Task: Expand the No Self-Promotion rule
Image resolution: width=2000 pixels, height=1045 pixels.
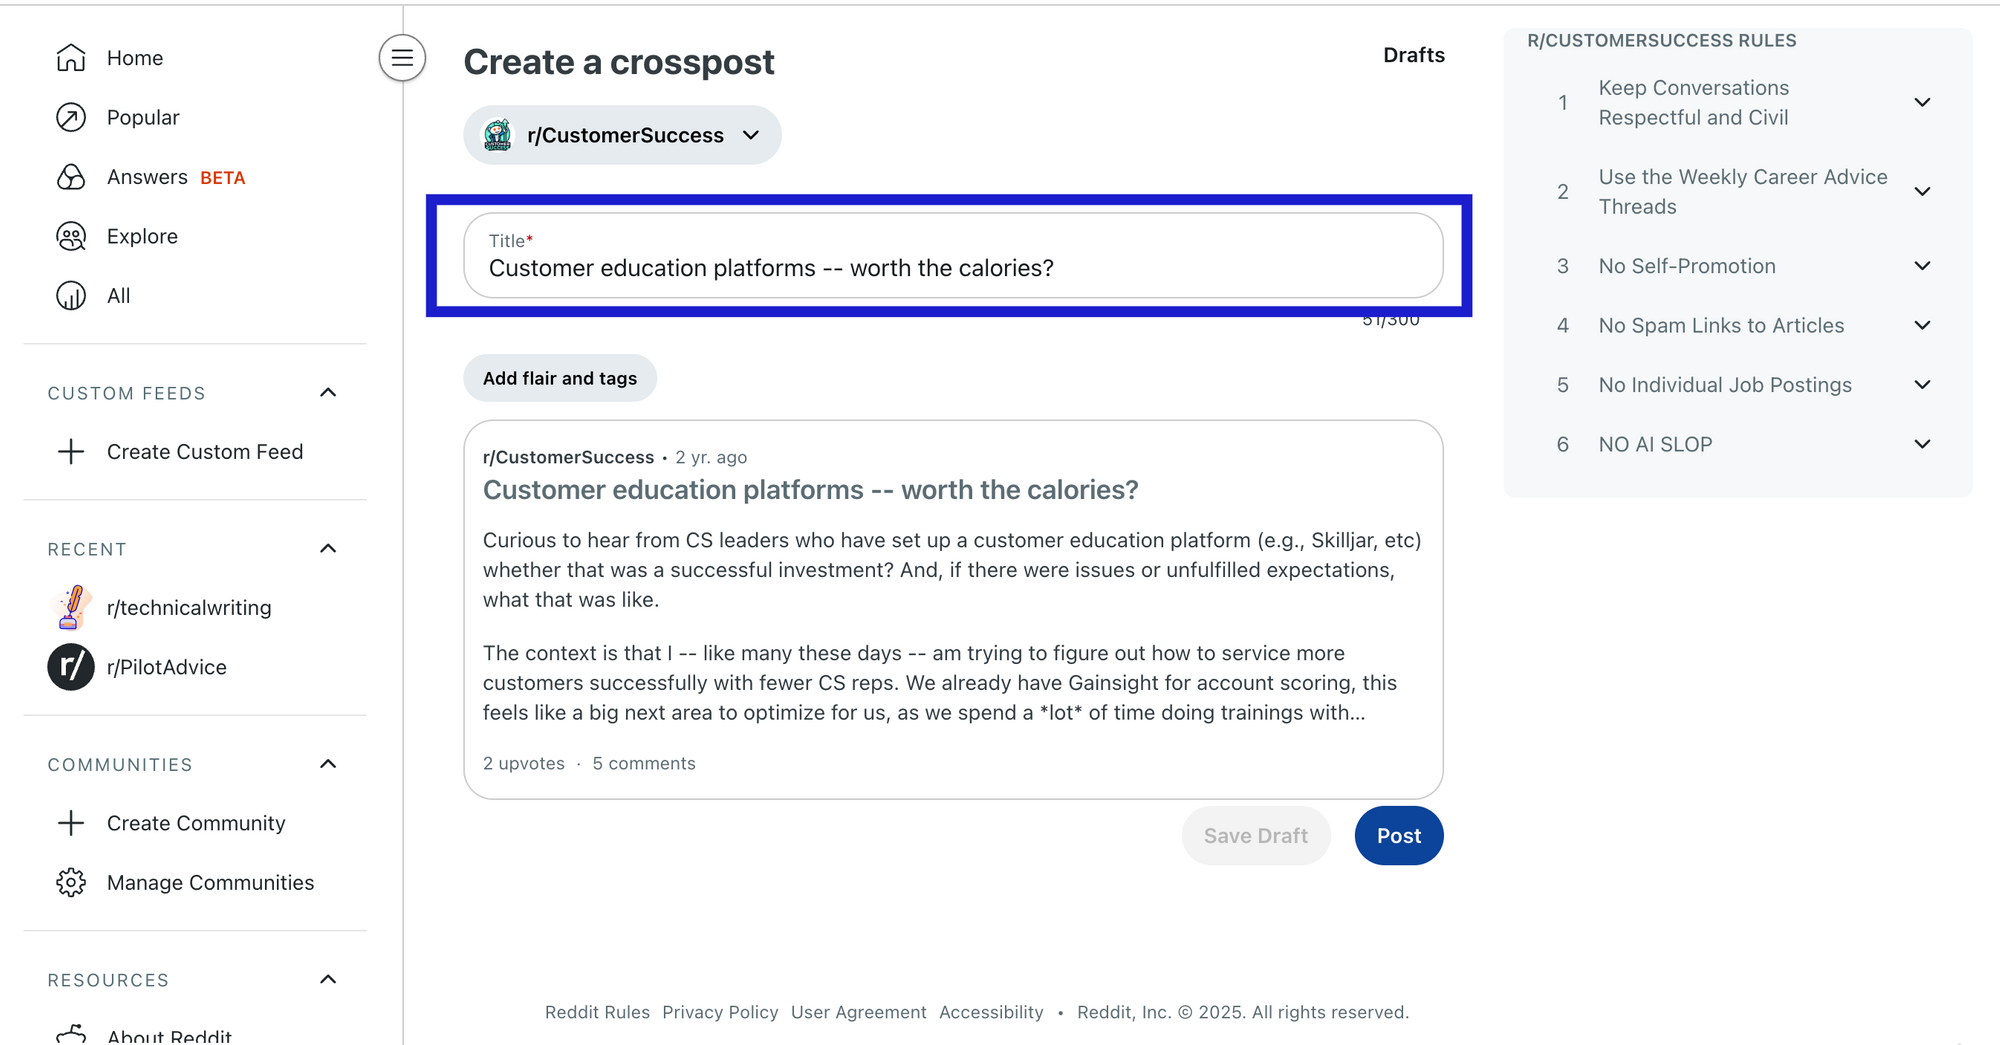Action: (1922, 266)
